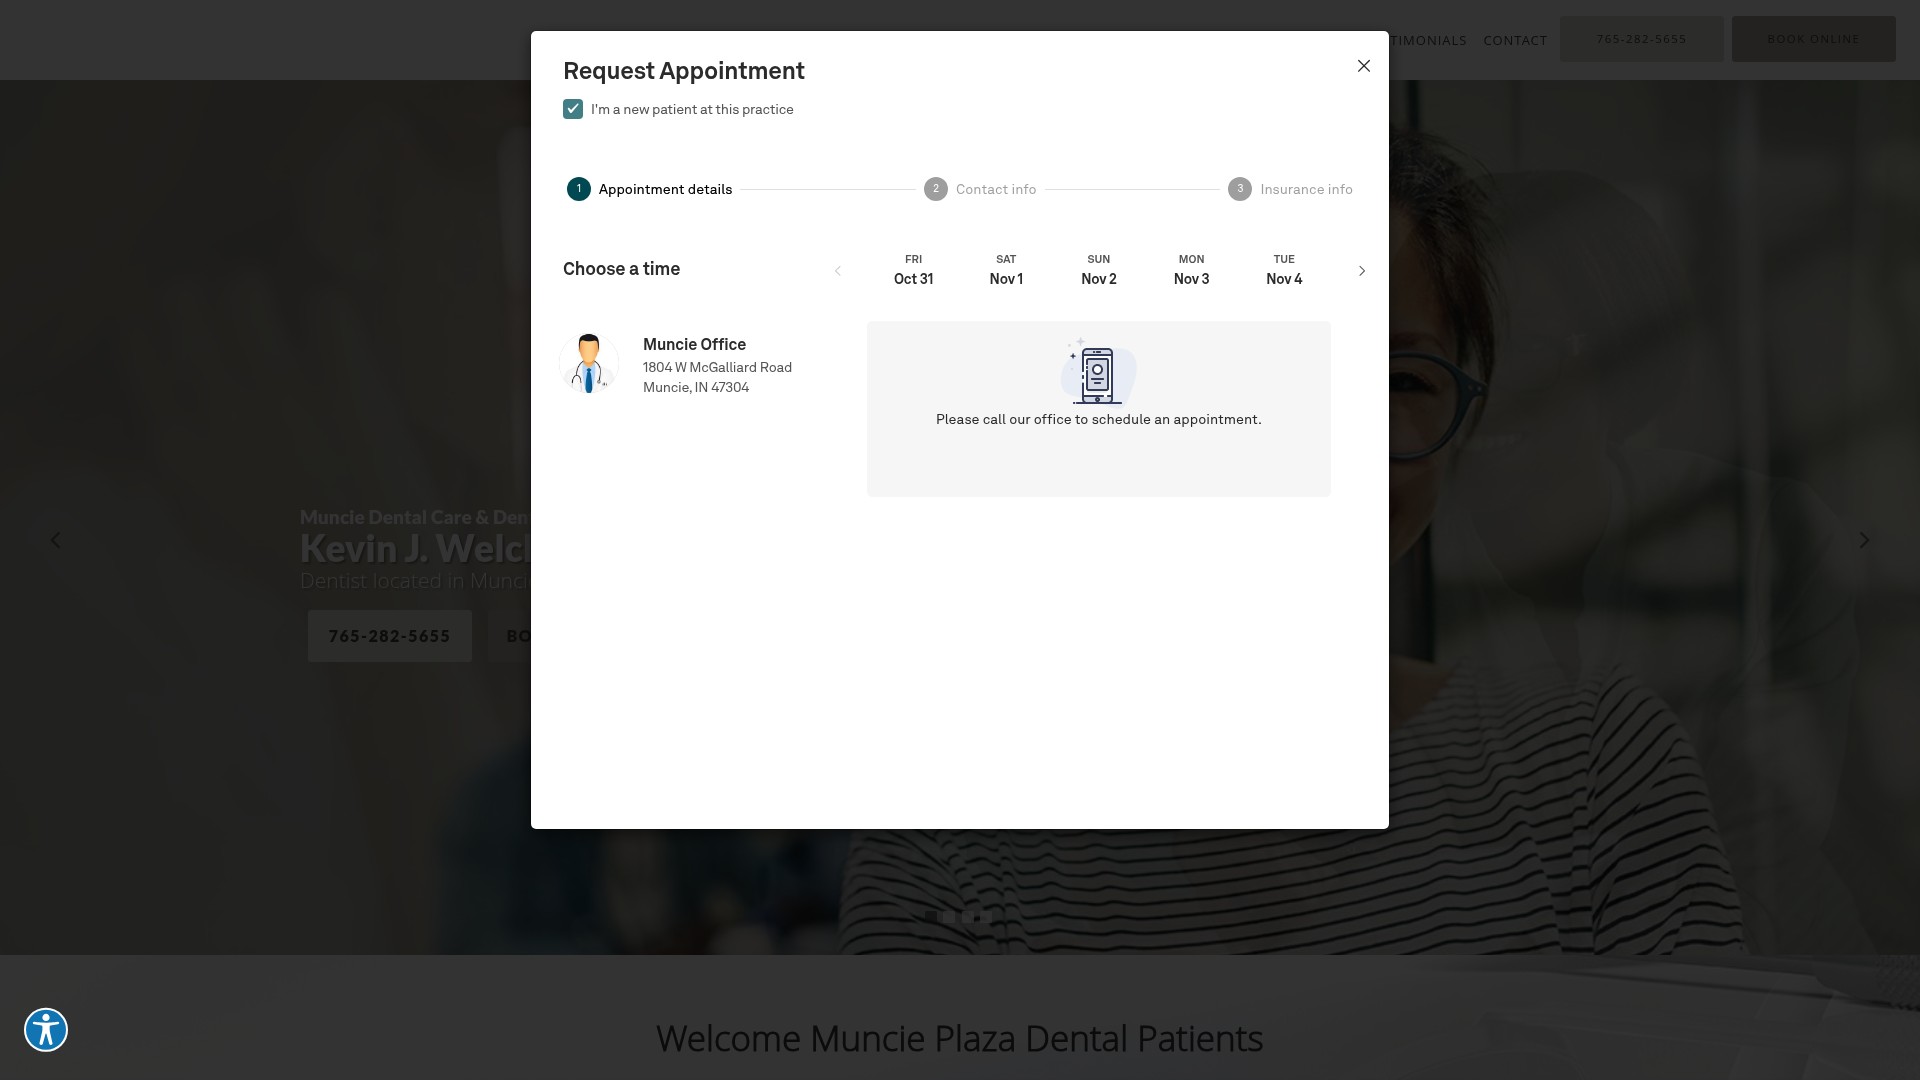Pick Sun Nov 2 date column

[1099, 270]
